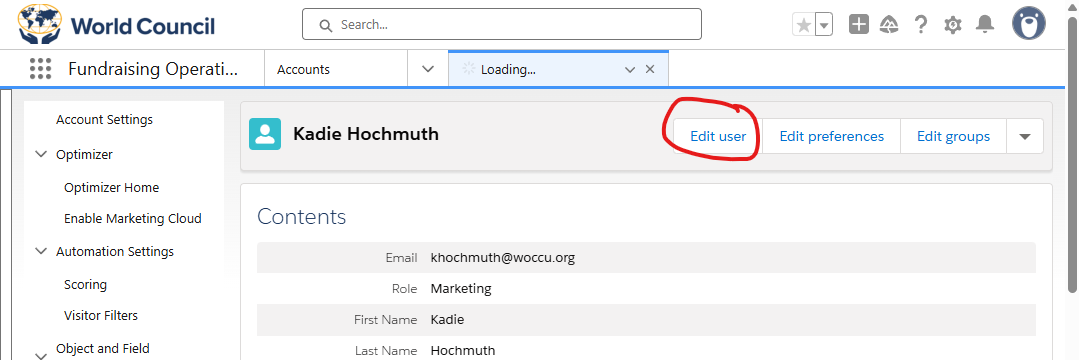Click the Global Actions plus icon
This screenshot has height=360, width=1079.
[859, 25]
